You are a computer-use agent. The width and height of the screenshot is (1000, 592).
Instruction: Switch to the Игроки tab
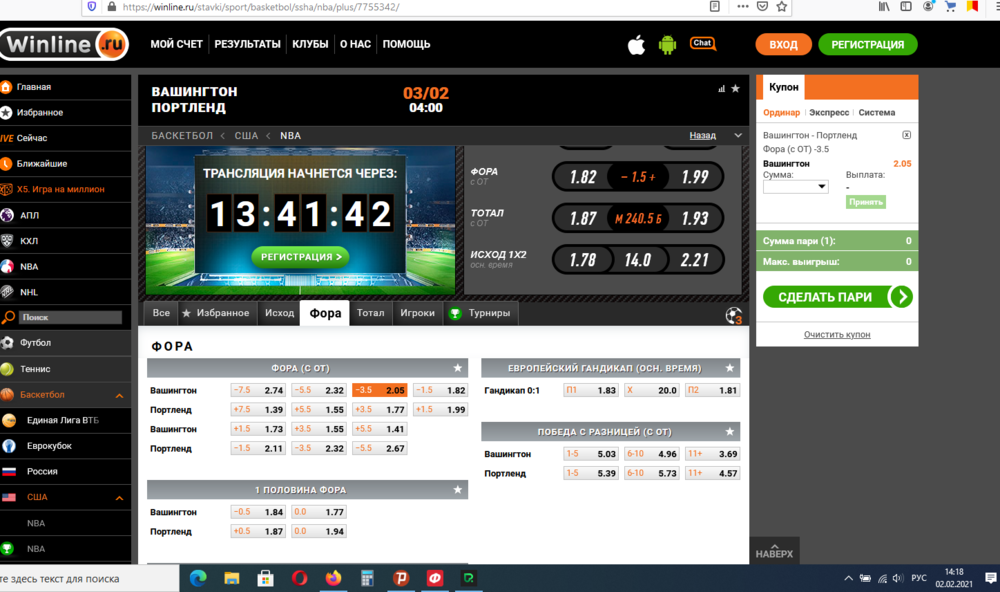tap(418, 313)
